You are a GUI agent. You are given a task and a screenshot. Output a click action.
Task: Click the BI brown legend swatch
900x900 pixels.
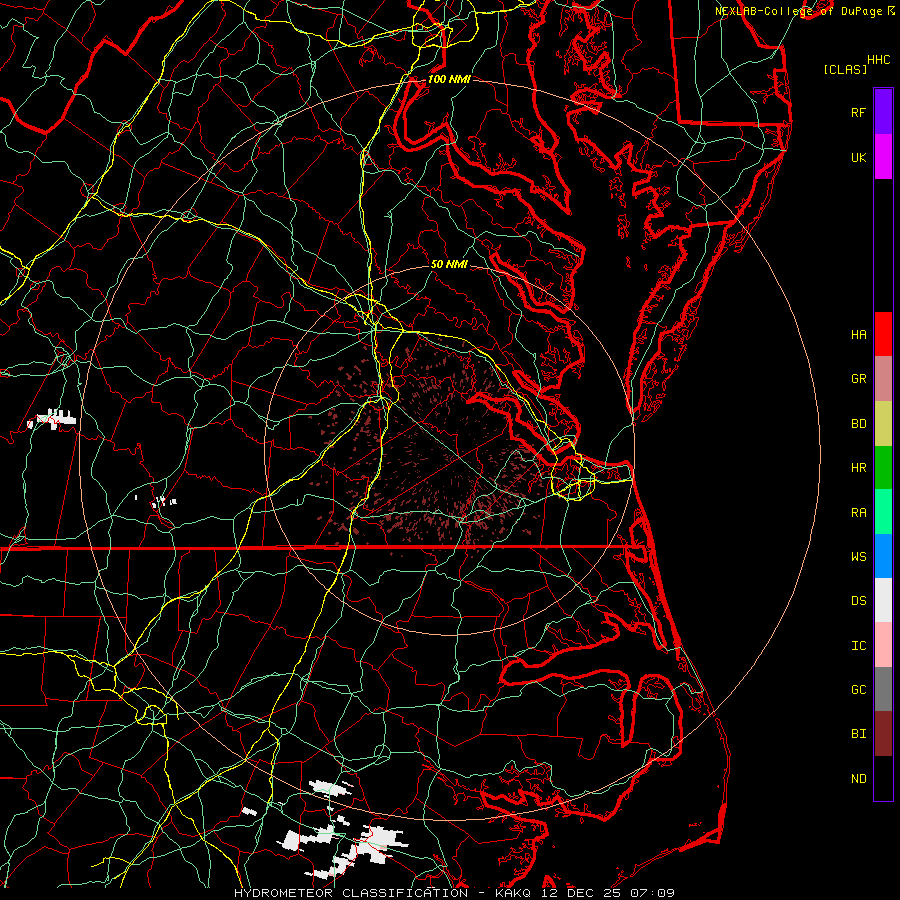pos(883,734)
